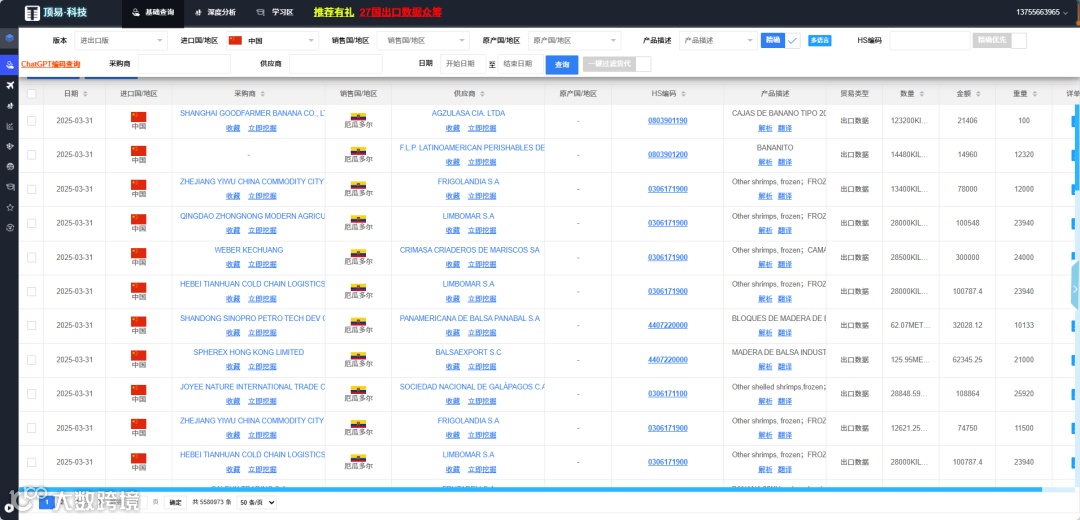The width and height of the screenshot is (1080, 520).
Task: Open HS code 4407220000 for BALSAEXPORT row
Action: [667, 360]
